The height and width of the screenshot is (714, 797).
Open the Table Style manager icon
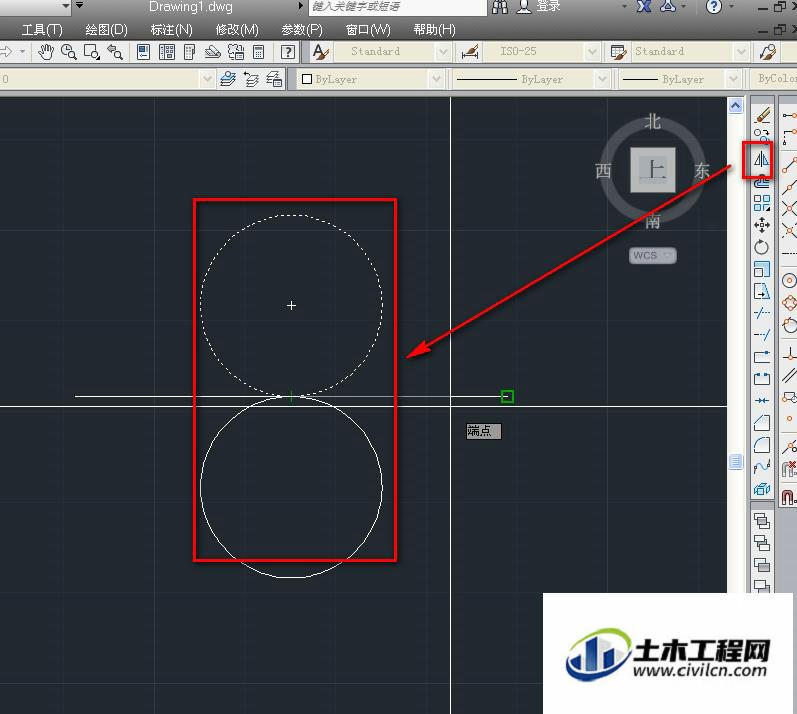(x=618, y=52)
